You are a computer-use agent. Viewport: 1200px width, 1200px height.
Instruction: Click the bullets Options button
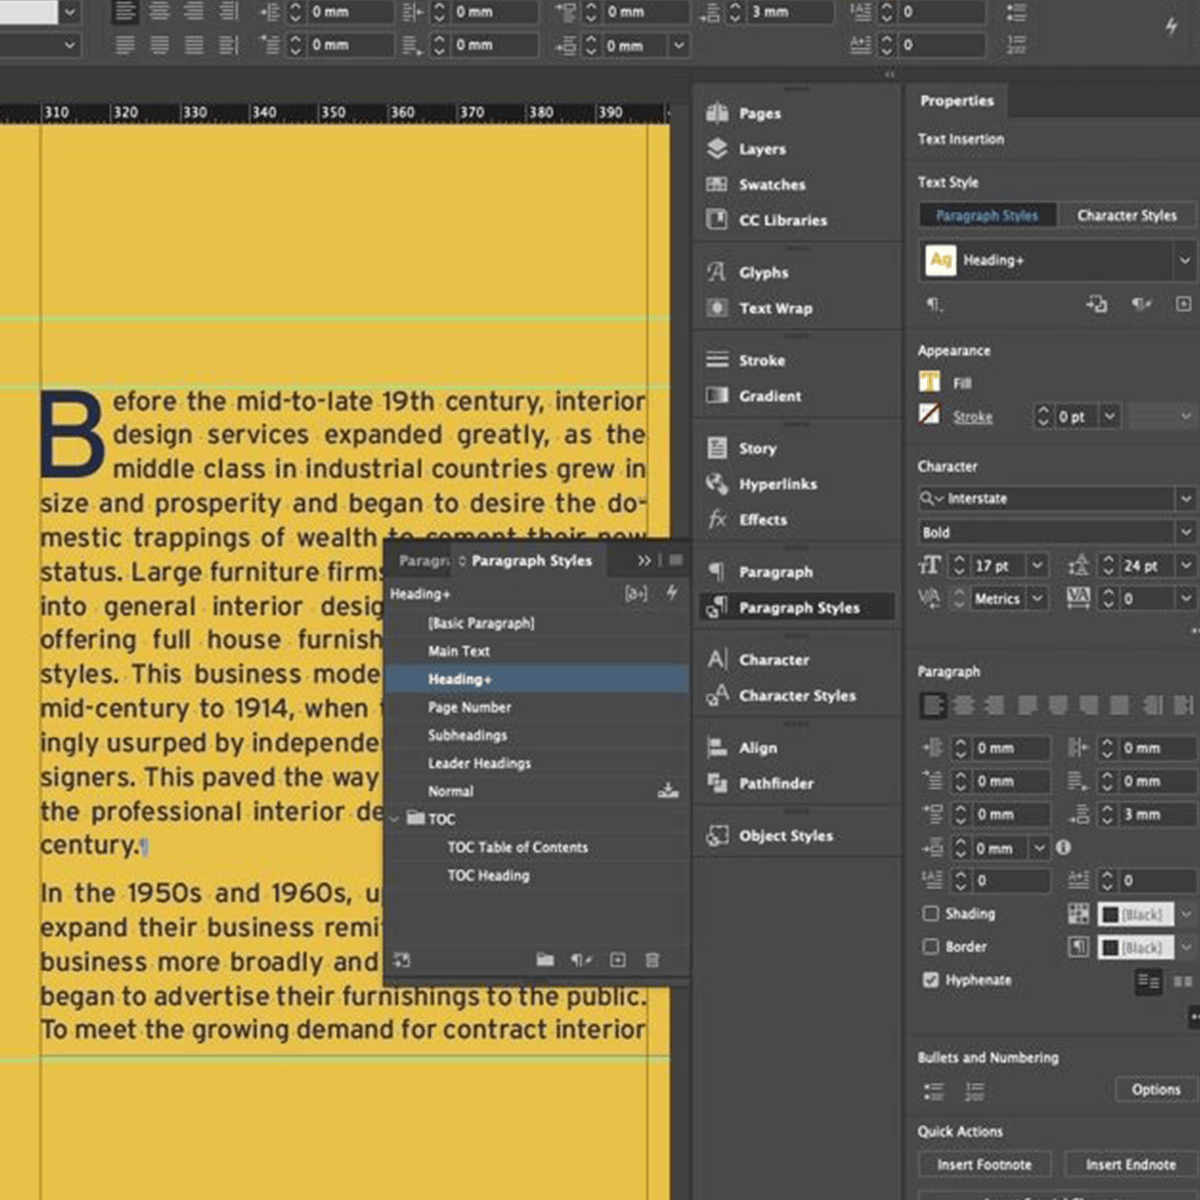1155,1089
